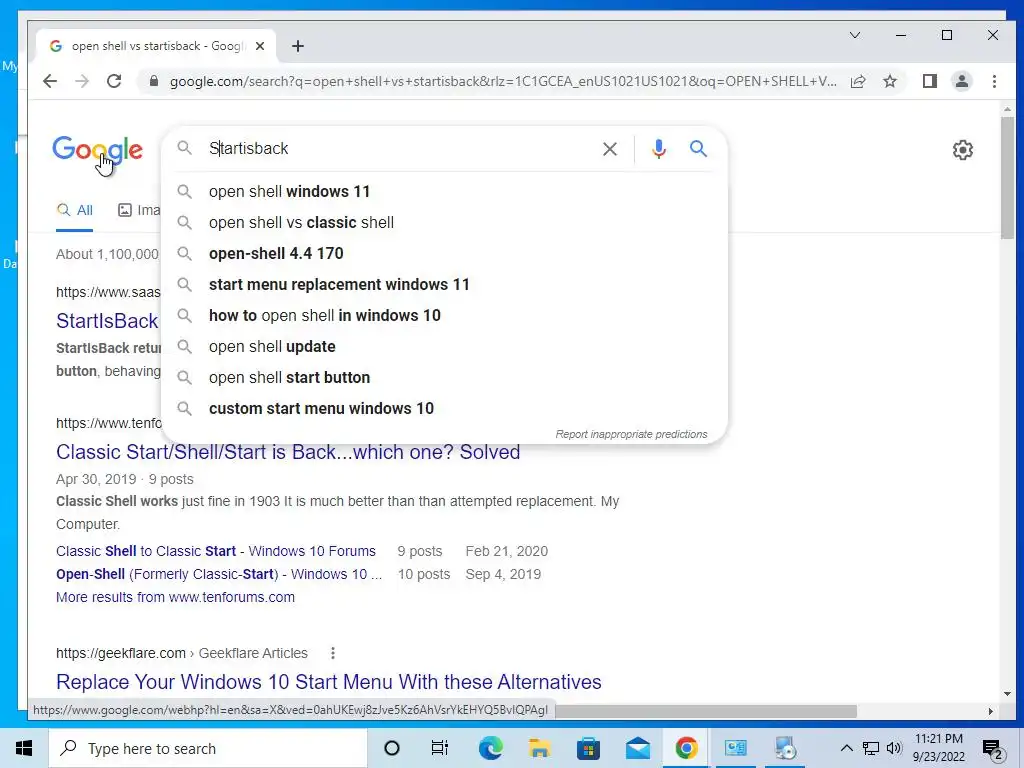1024x768 pixels.
Task: Switch to the All results tab
Action: (74, 210)
